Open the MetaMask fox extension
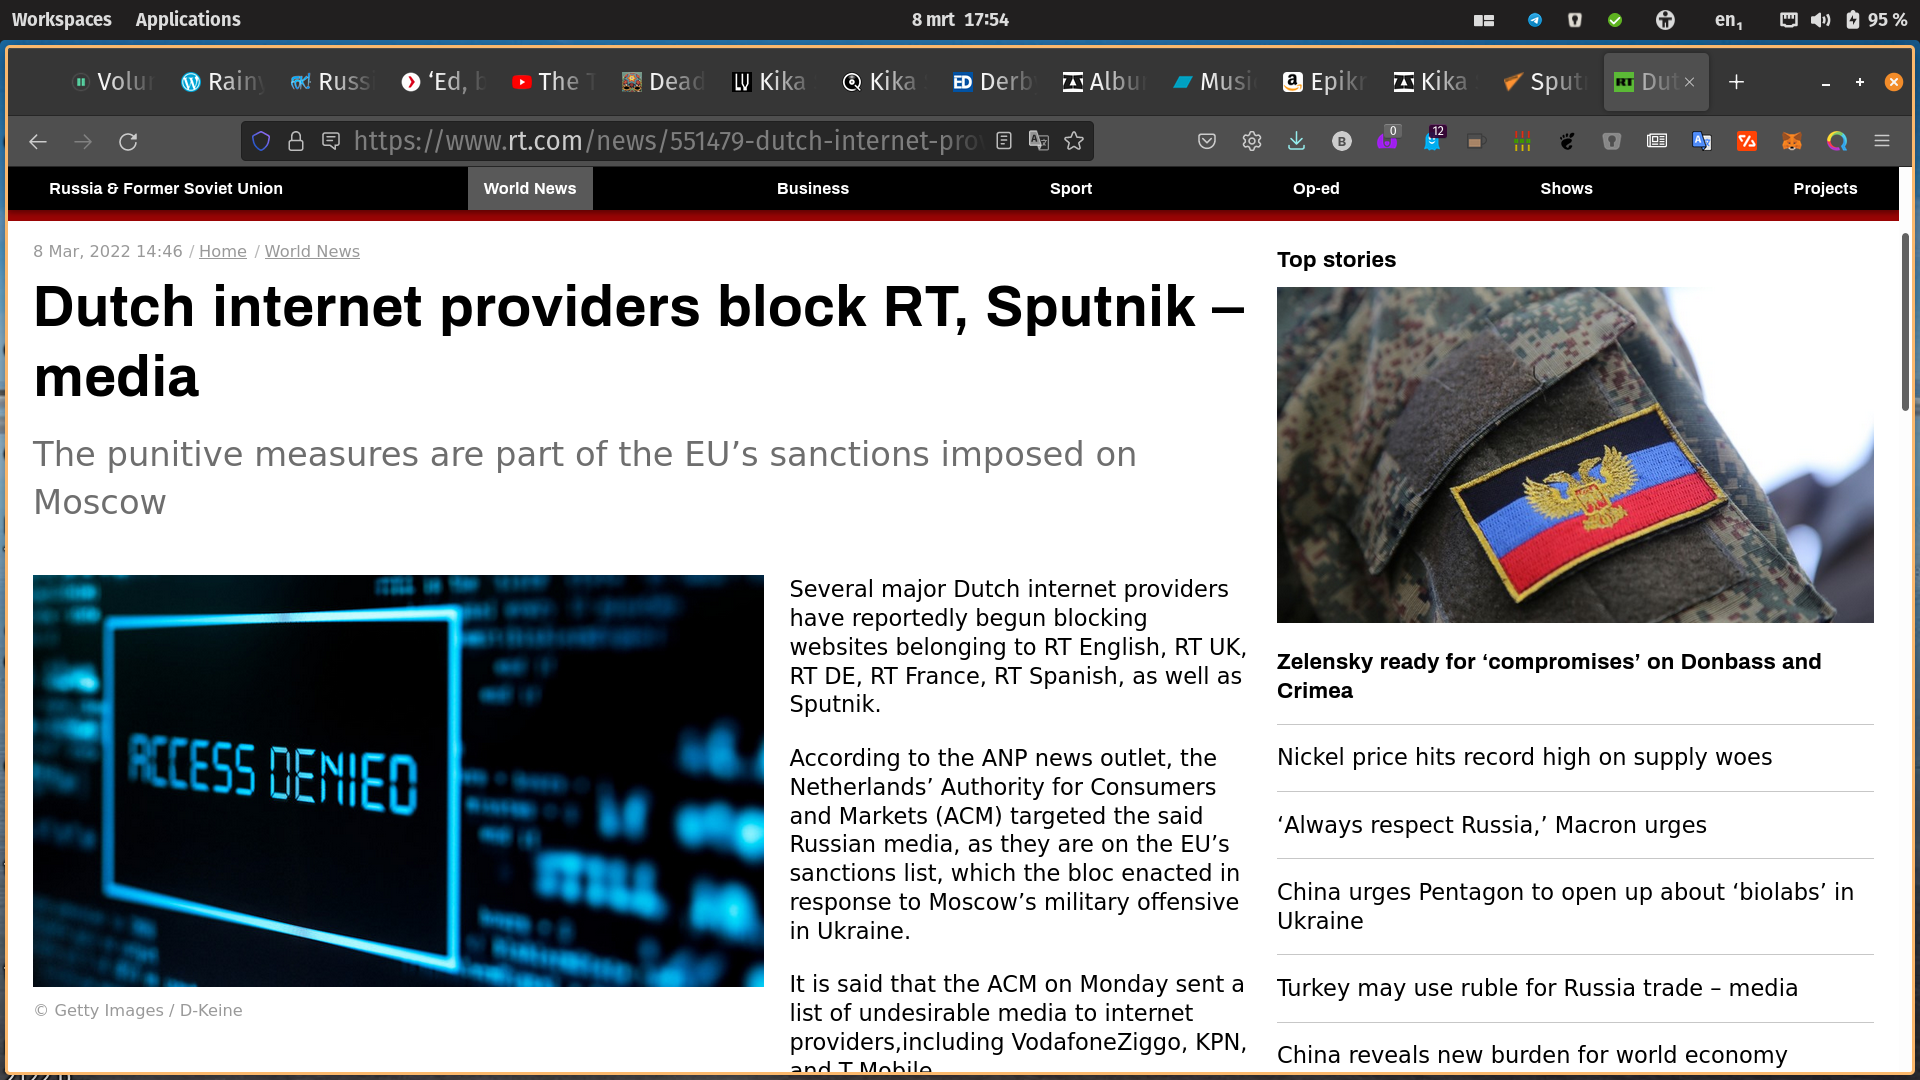The height and width of the screenshot is (1080, 1920). pos(1792,141)
